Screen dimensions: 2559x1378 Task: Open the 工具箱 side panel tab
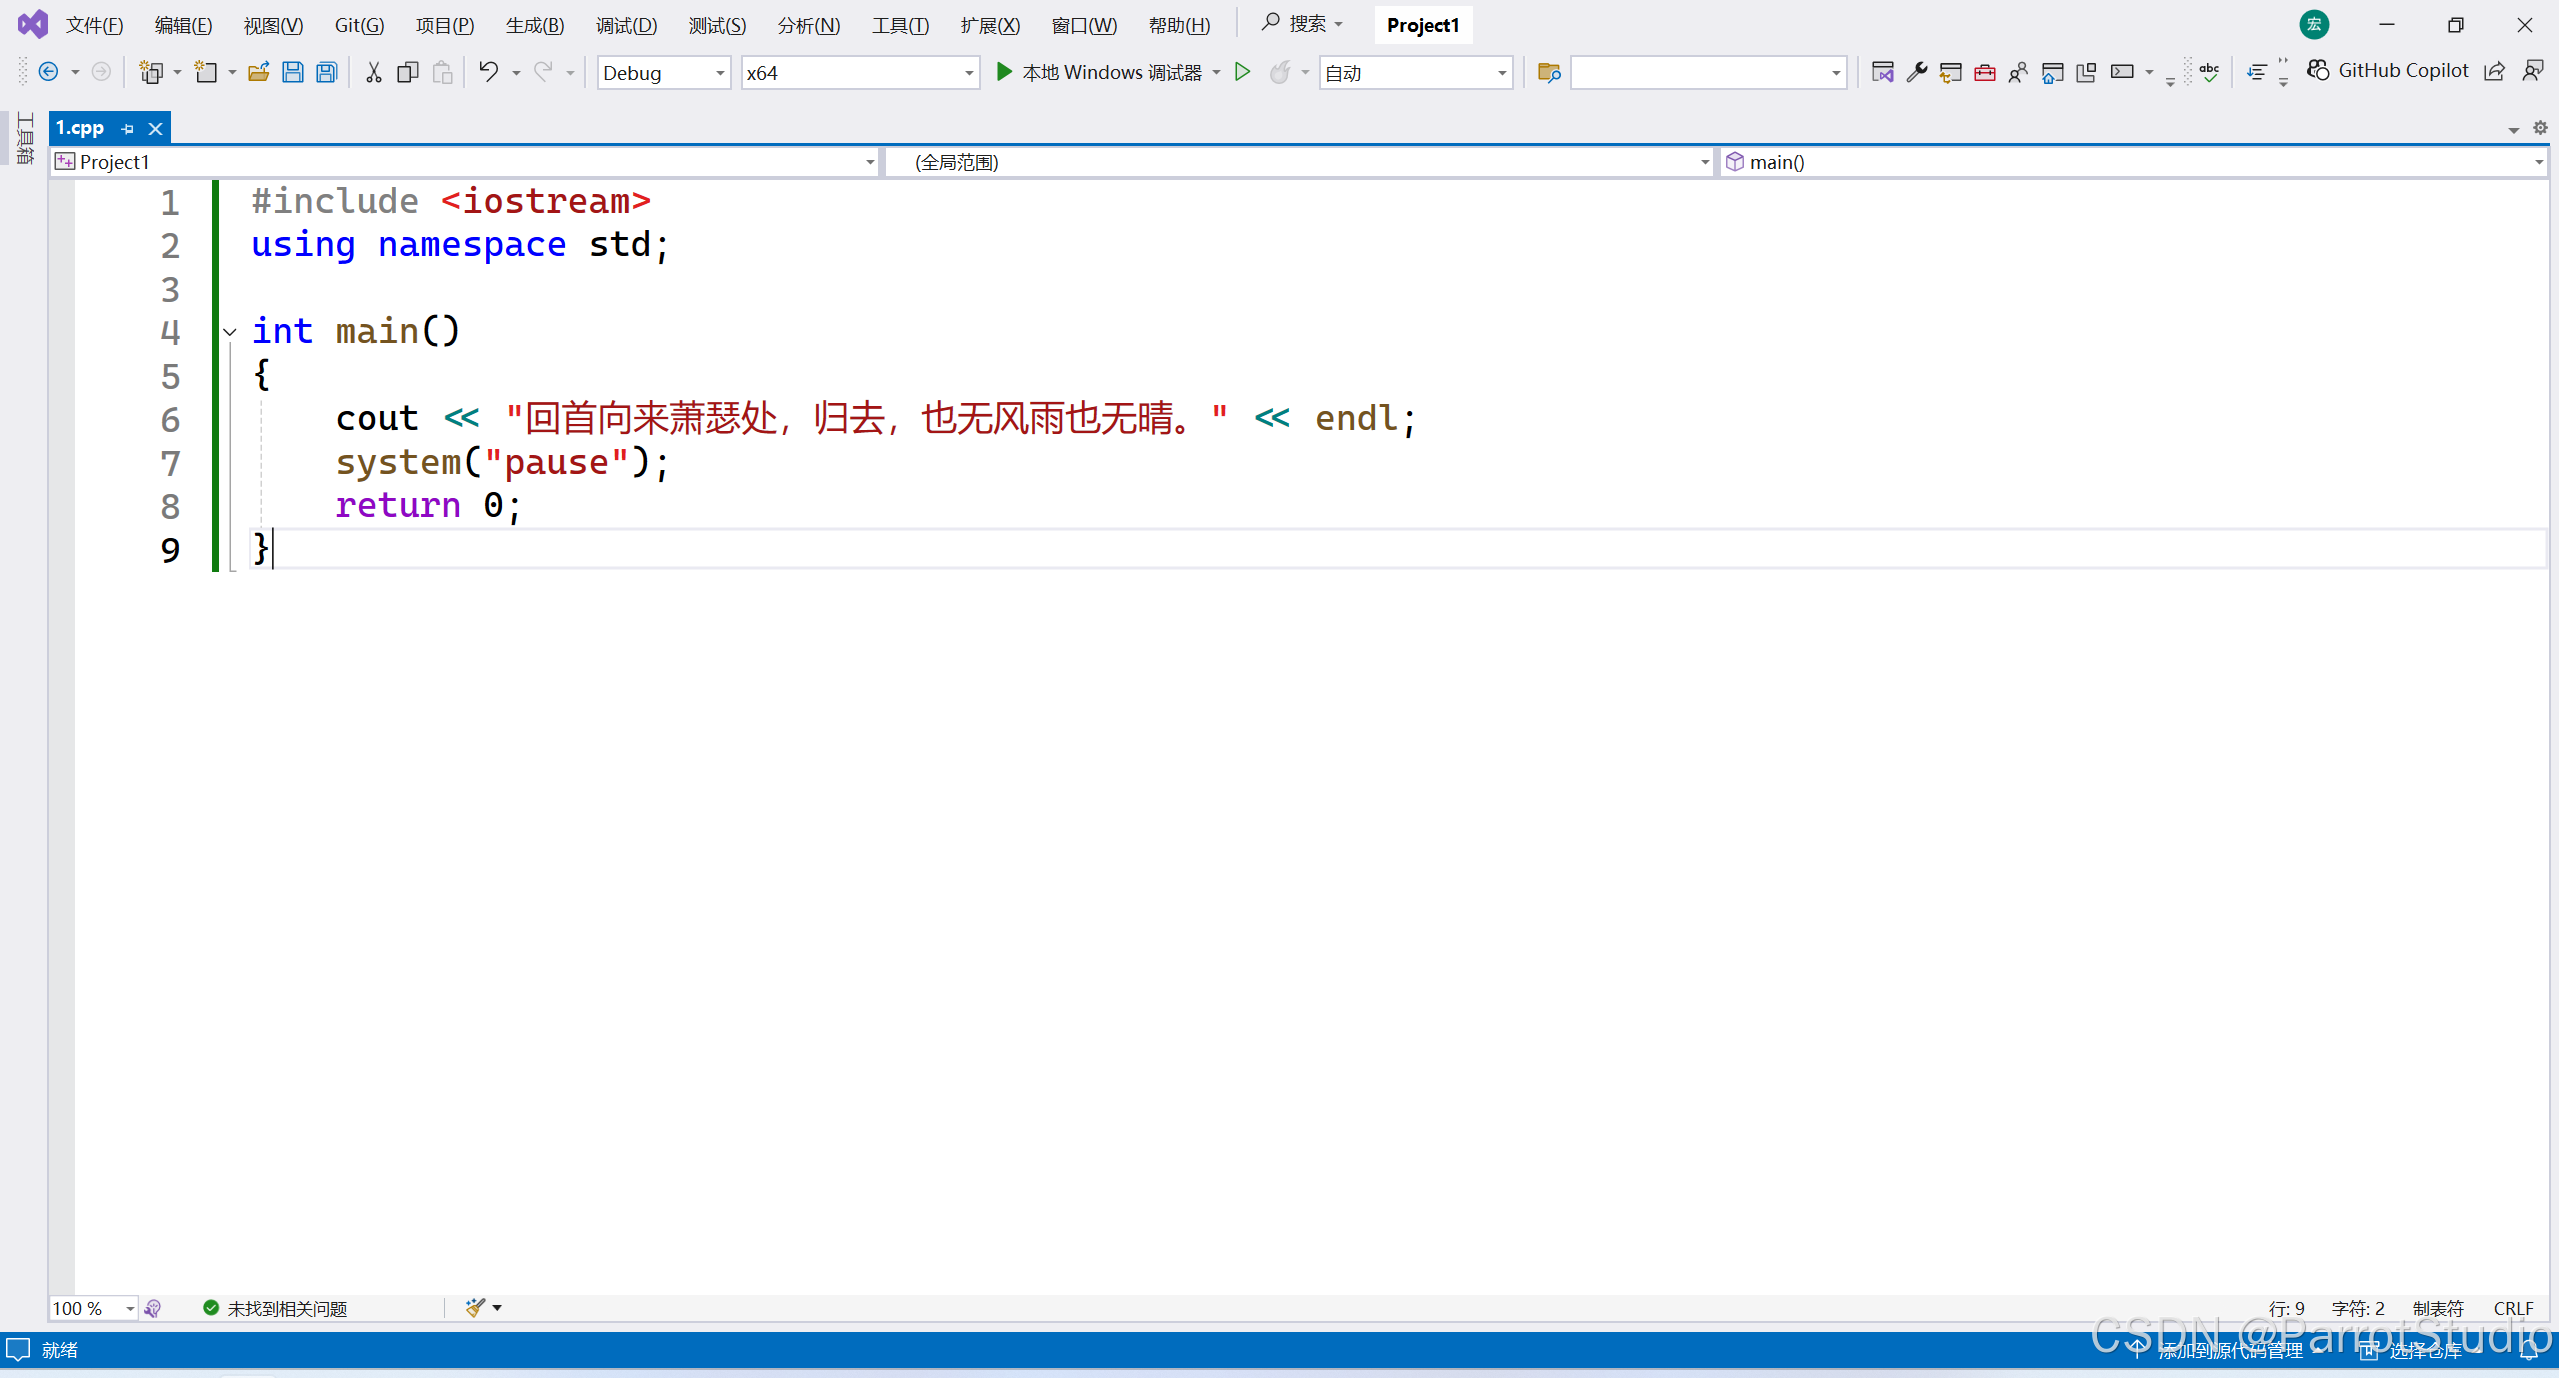click(25, 138)
